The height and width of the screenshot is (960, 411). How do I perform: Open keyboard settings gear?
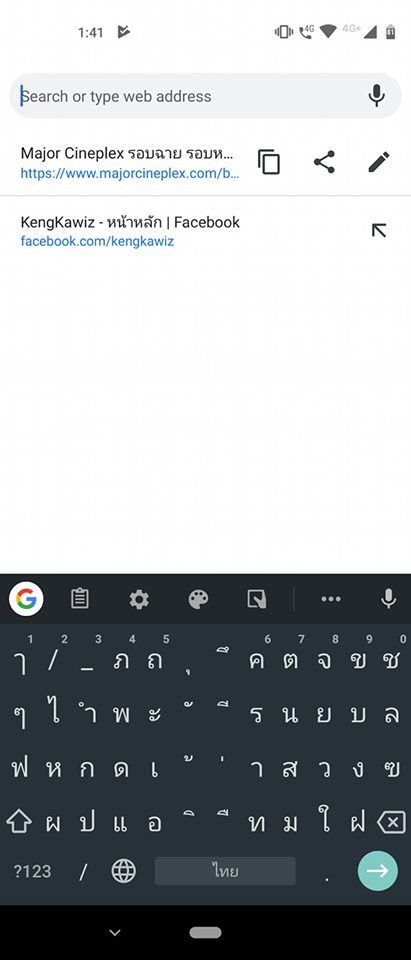(x=139, y=599)
